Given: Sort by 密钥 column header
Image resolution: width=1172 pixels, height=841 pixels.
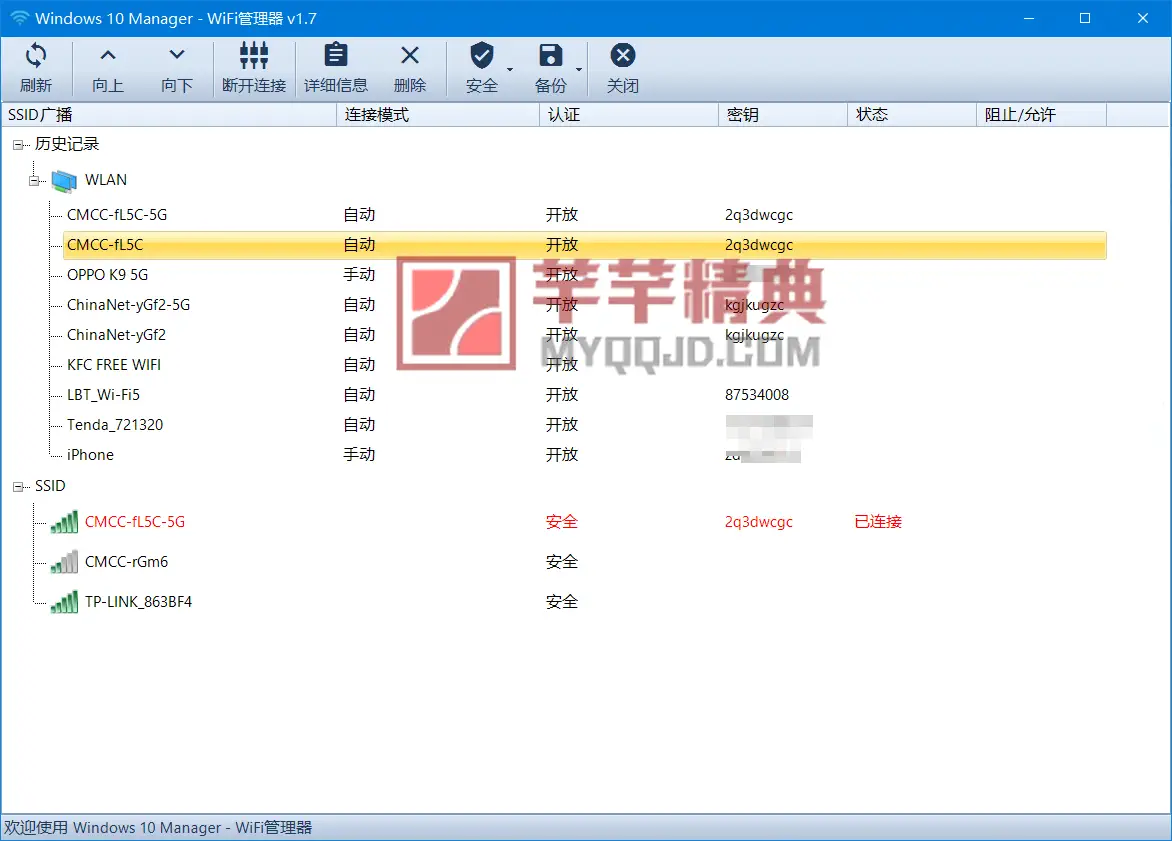Looking at the screenshot, I should [783, 114].
